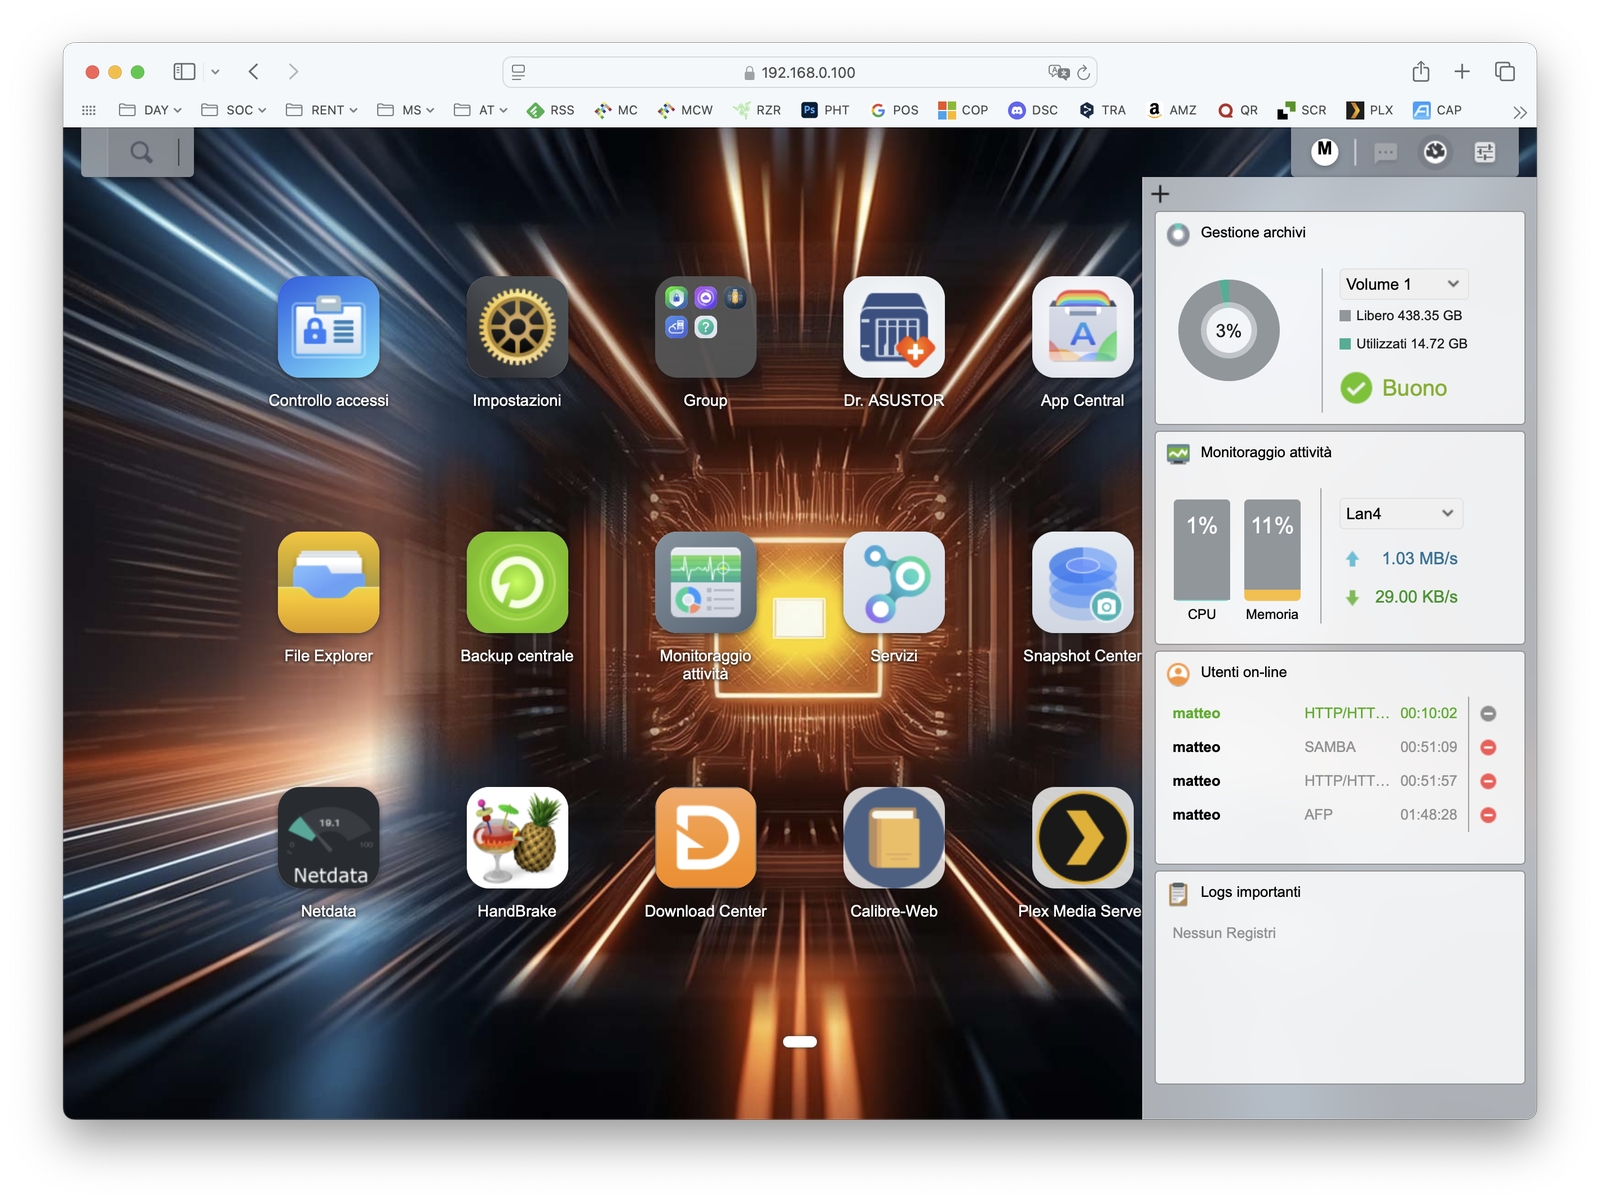Click the Share button in Safari toolbar
Screen dimensions: 1600x1203
[x=1421, y=71]
